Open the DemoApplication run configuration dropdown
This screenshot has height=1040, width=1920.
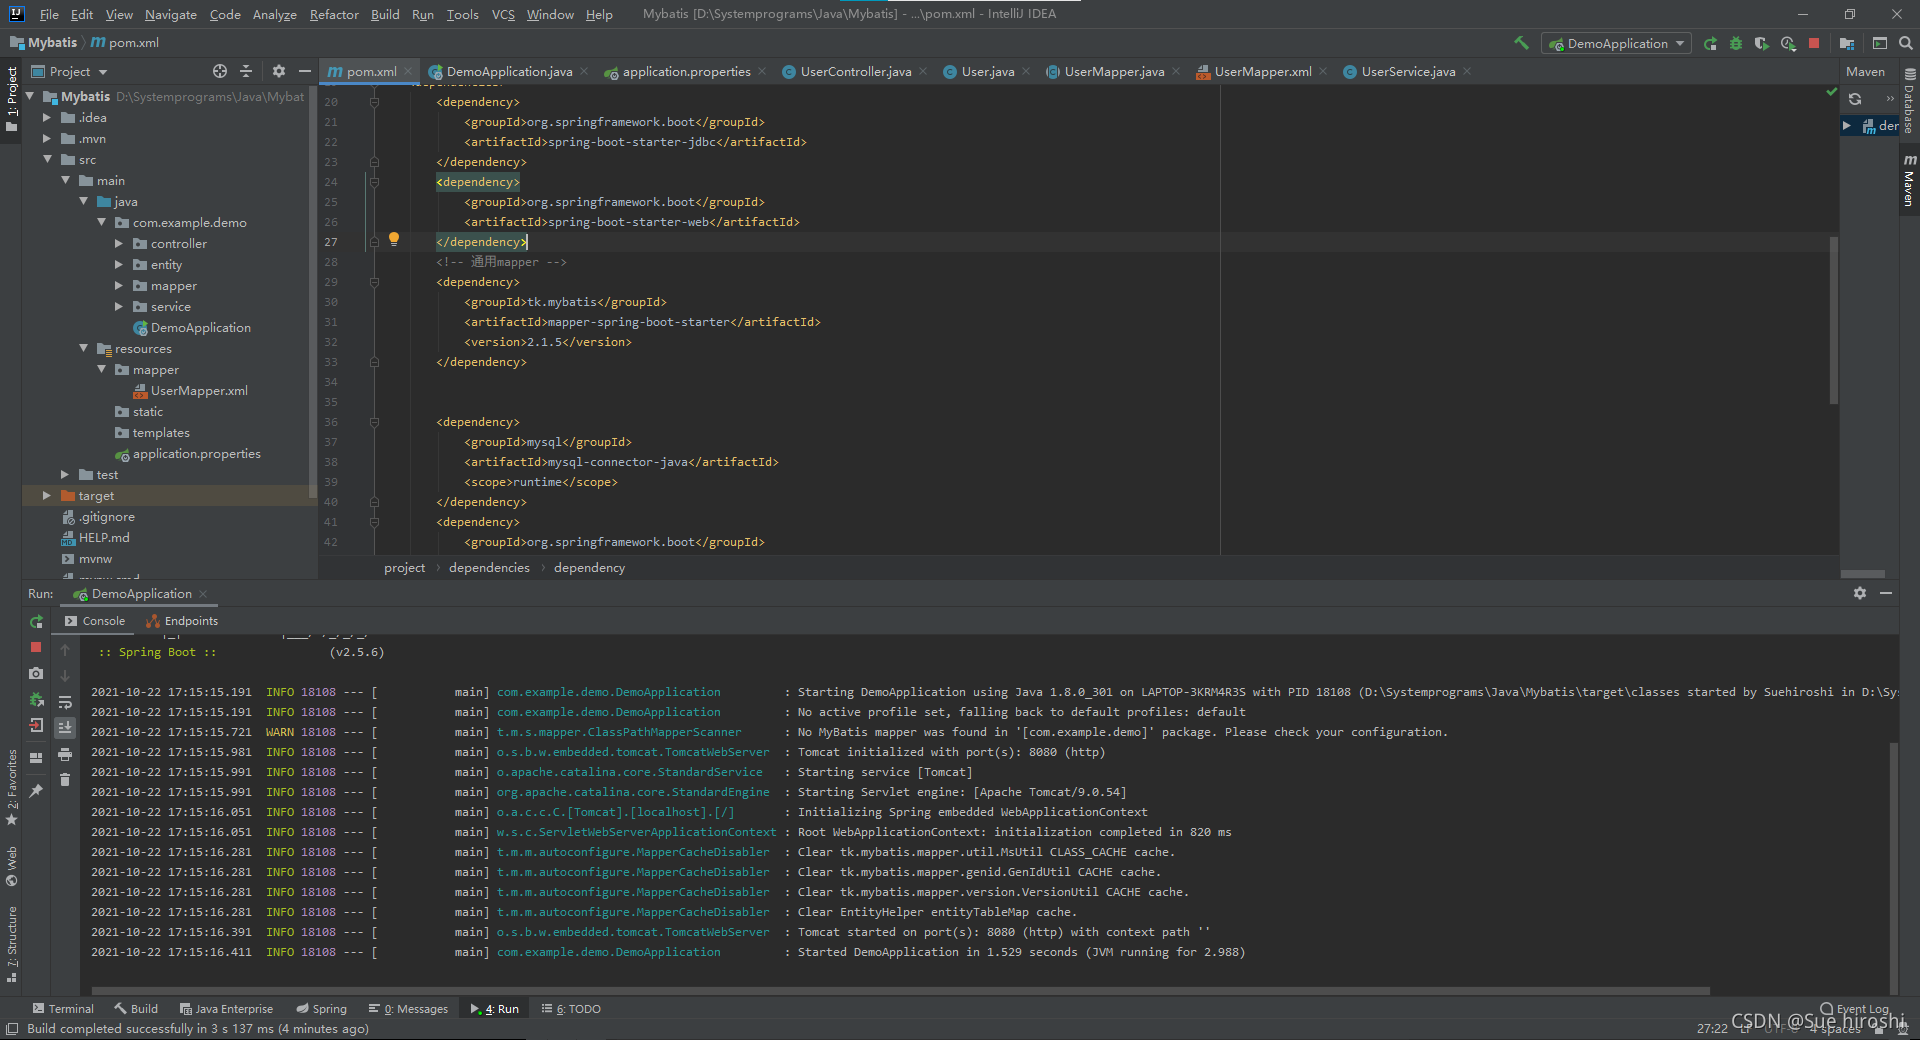click(1617, 43)
